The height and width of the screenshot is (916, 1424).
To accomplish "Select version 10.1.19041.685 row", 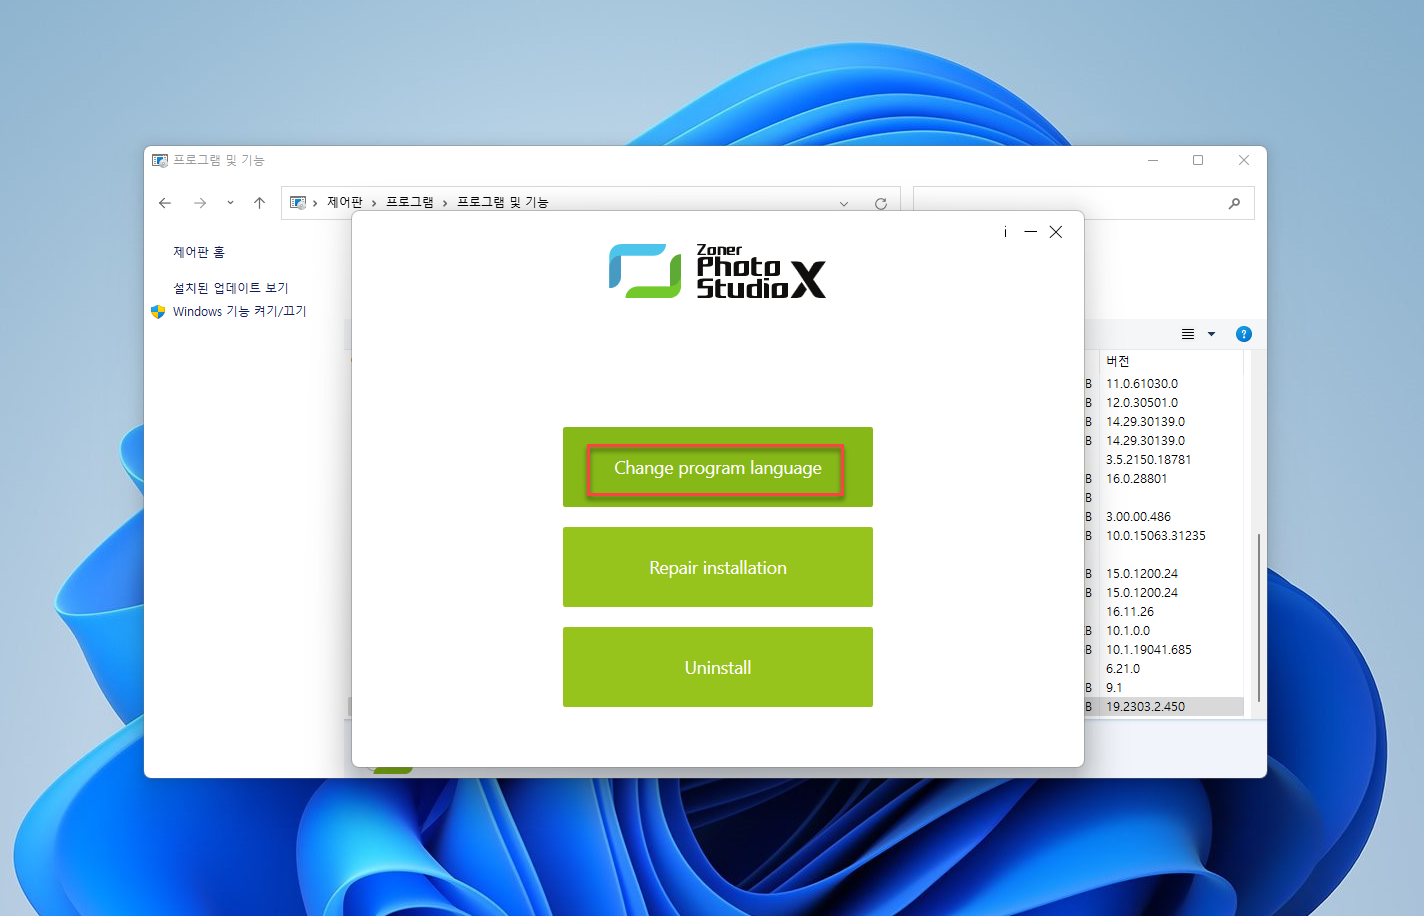I will point(1148,650).
